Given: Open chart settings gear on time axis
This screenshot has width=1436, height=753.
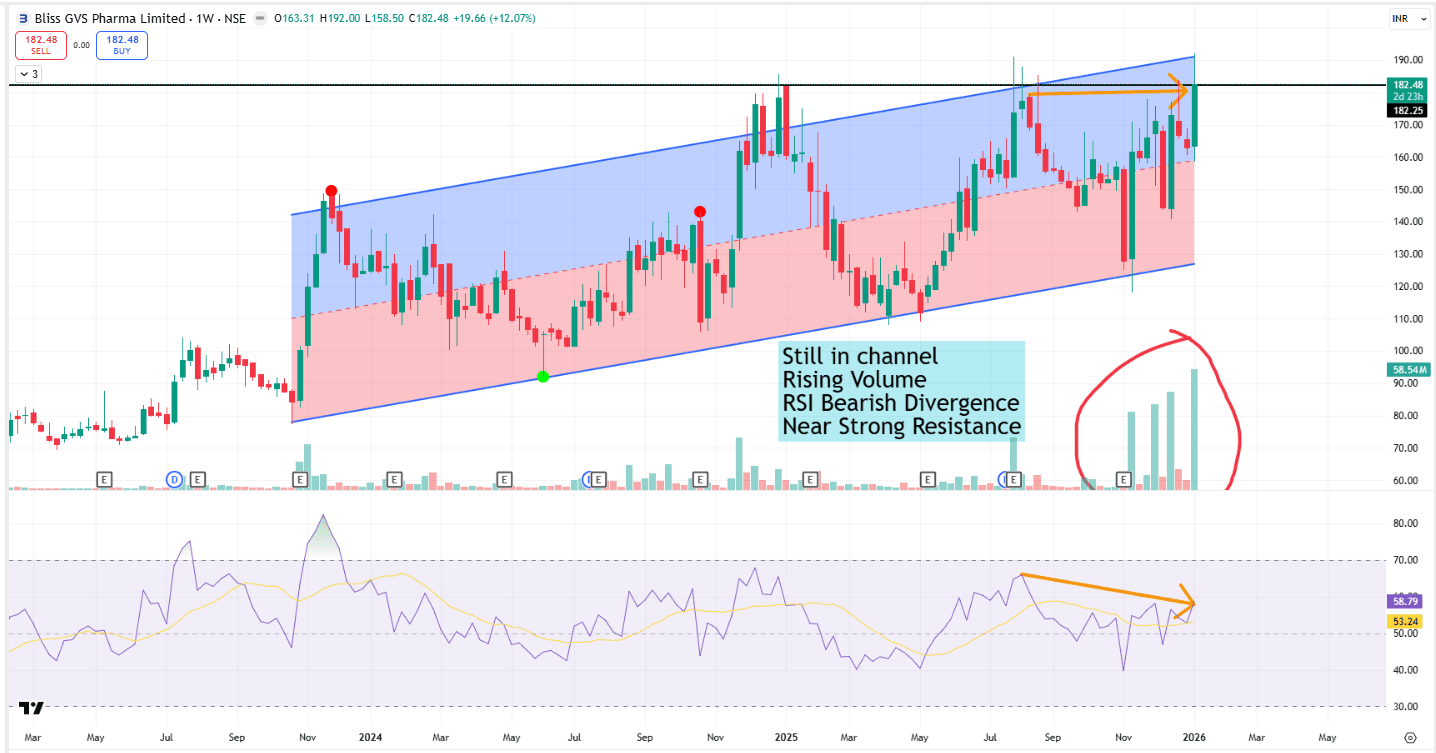Looking at the screenshot, I should [x=1409, y=738].
